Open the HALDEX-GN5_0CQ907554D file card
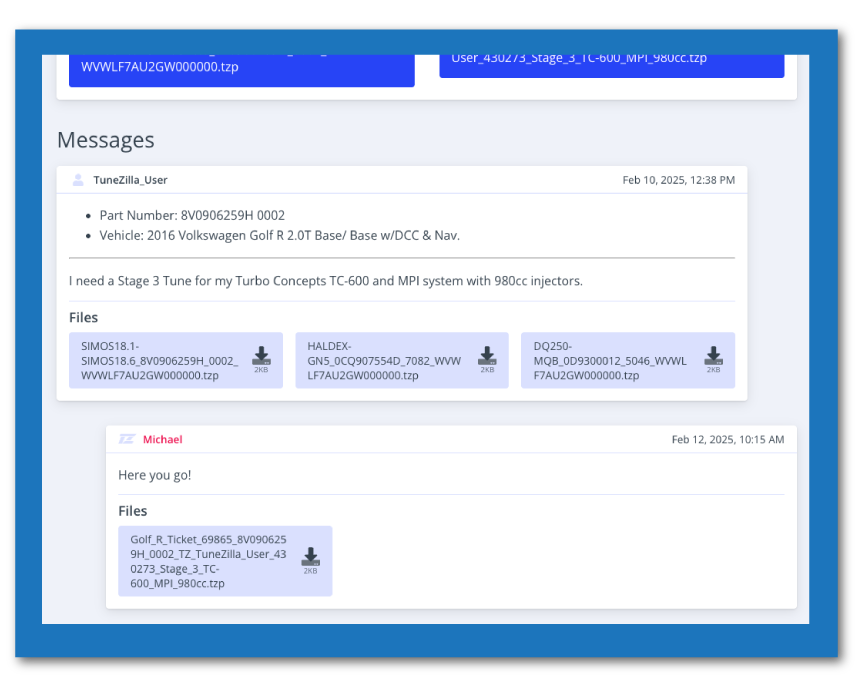 pos(402,360)
